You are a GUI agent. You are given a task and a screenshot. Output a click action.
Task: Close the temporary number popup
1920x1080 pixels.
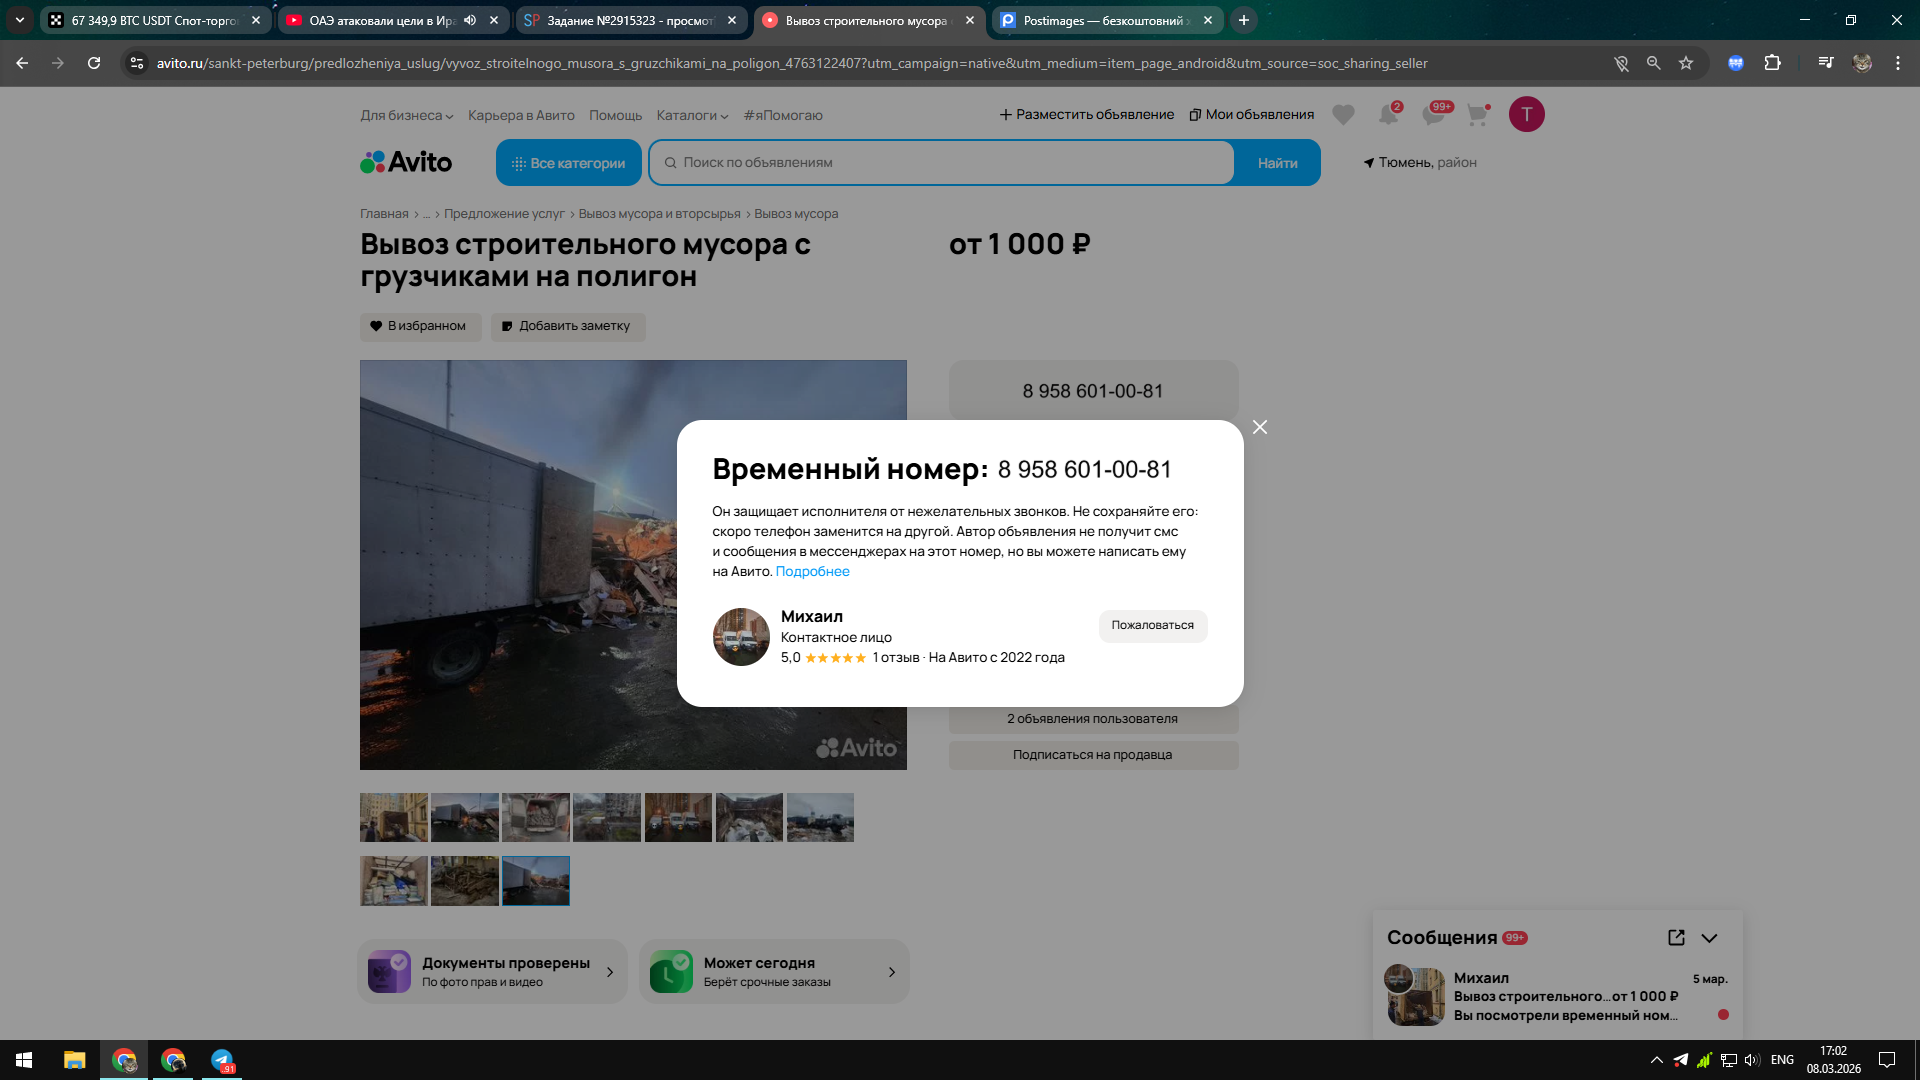1259,427
